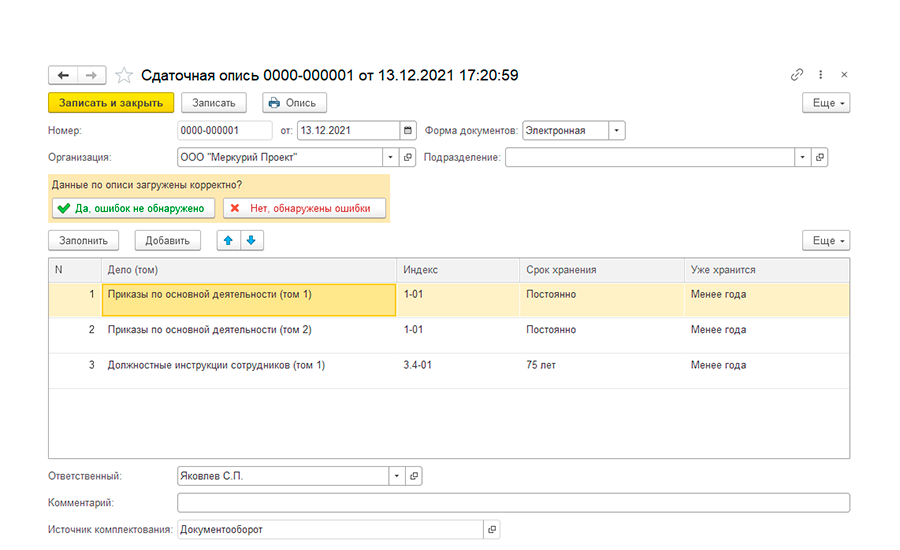Click ООО "Меркурий Проект" organization field

pos(280,157)
